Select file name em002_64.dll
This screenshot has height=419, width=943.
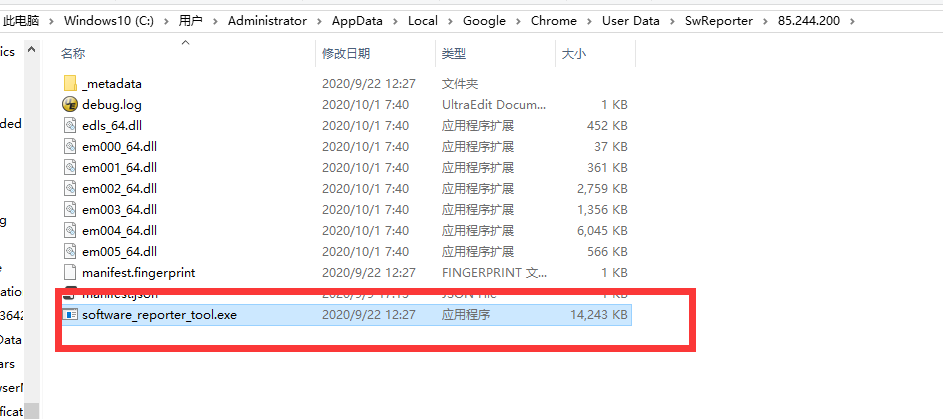[120, 189]
